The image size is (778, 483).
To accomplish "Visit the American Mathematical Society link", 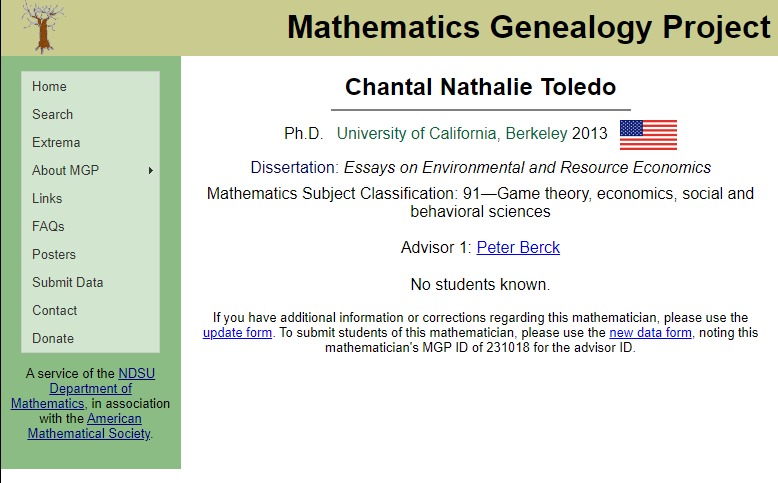I will (x=89, y=426).
